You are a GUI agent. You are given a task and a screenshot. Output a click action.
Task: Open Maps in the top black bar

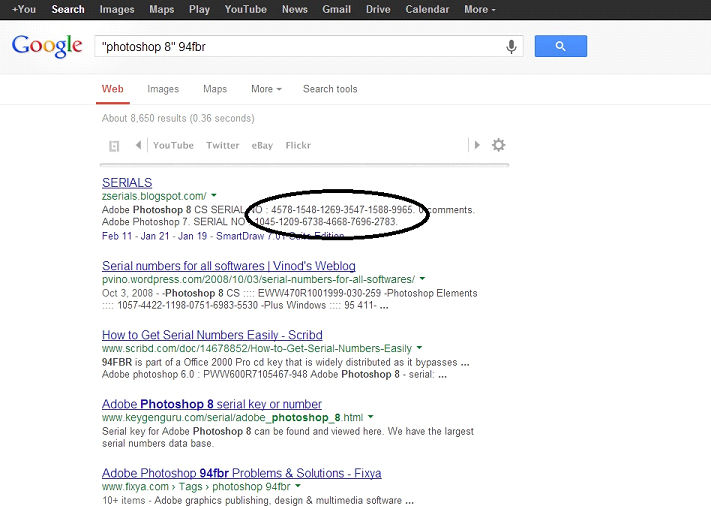coord(161,9)
